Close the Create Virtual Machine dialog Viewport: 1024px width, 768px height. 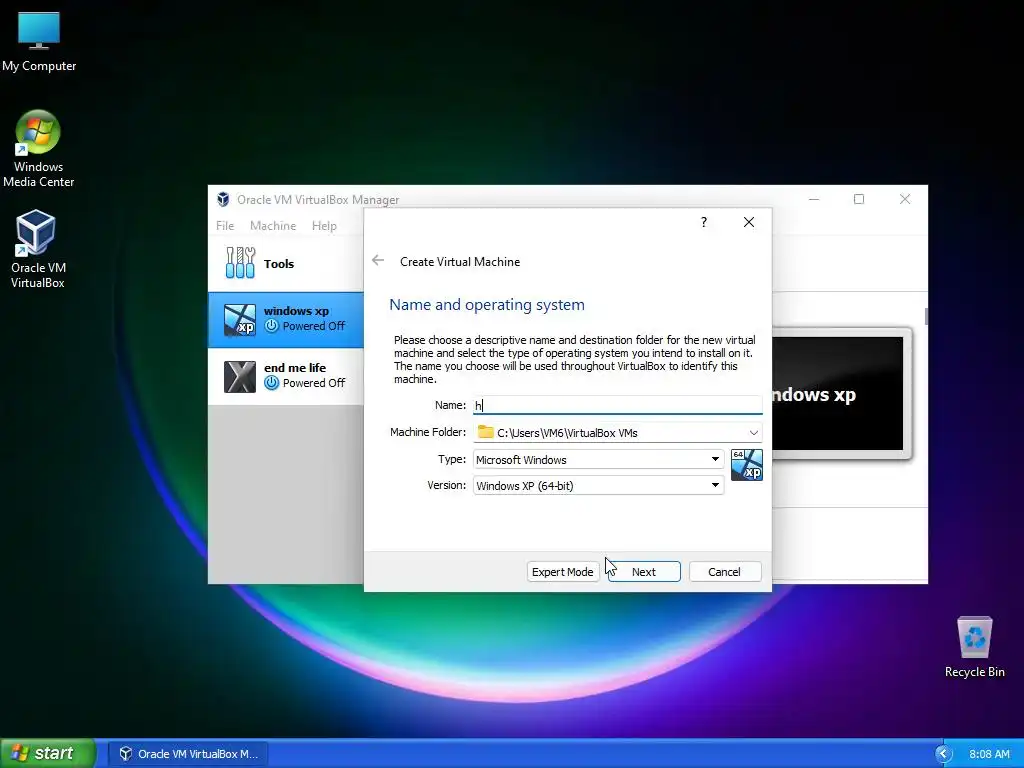[749, 222]
